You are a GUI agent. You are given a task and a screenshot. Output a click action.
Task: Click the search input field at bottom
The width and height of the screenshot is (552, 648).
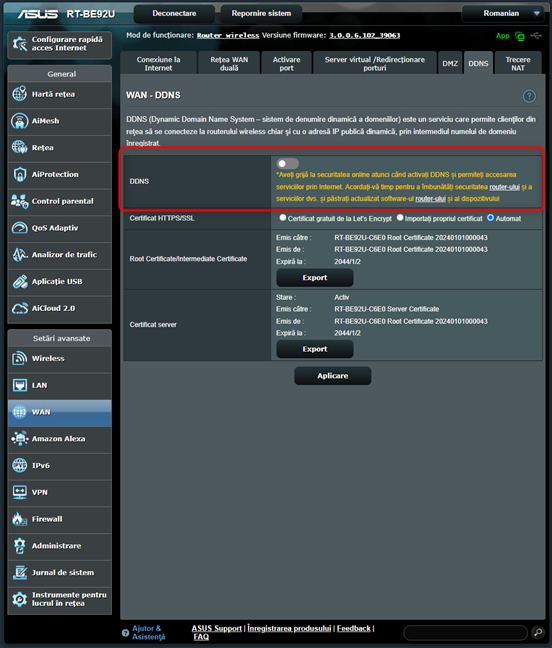(465, 632)
